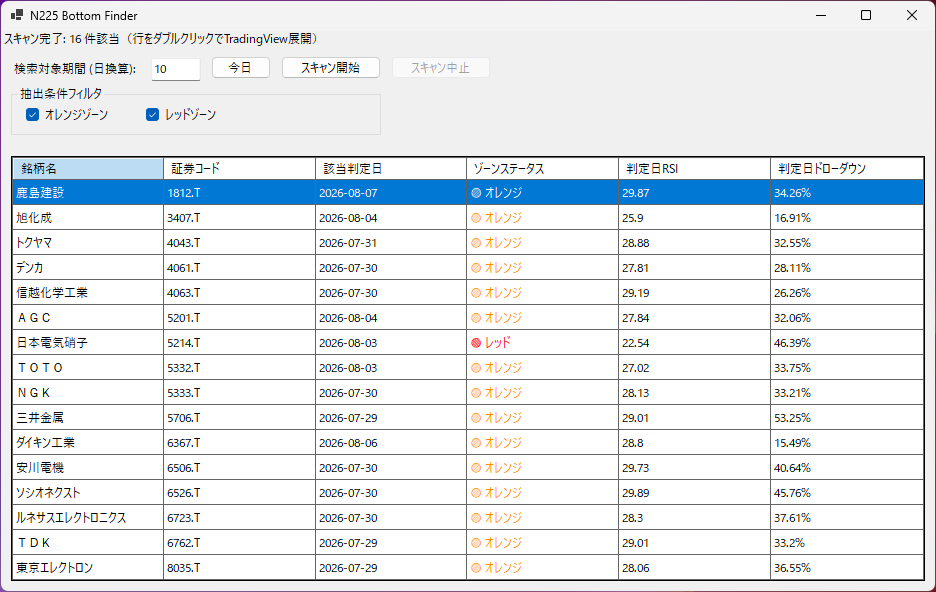Select the ＴＤＫ row

[468, 543]
